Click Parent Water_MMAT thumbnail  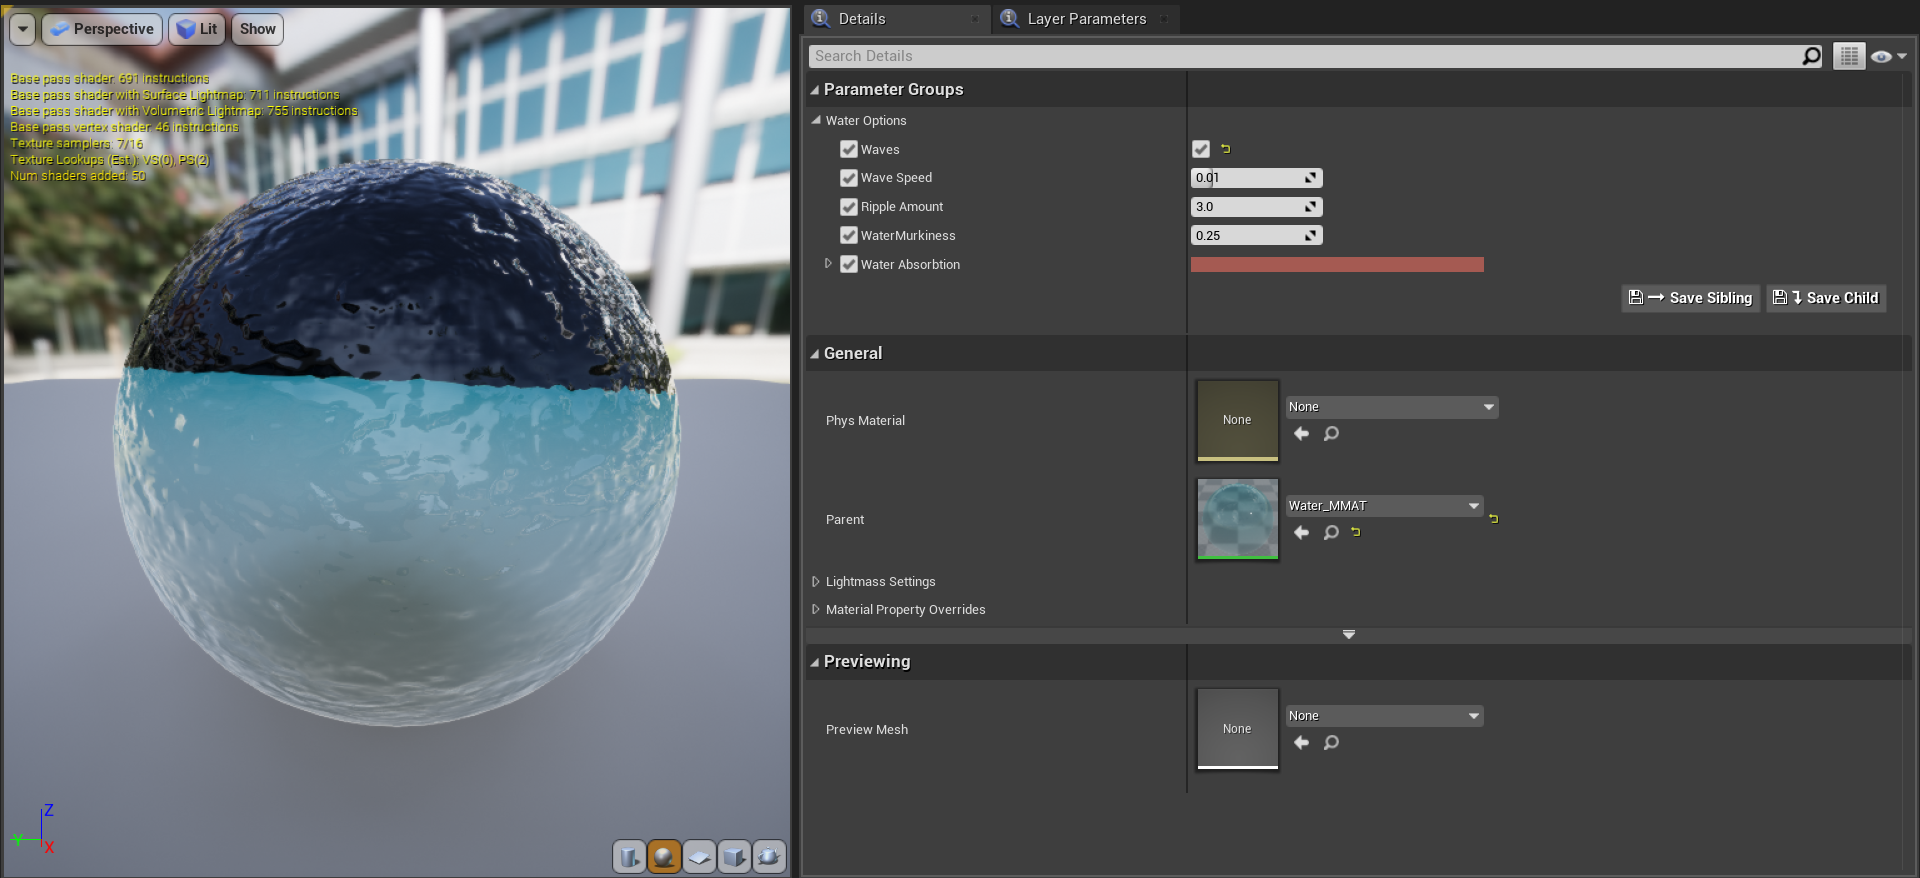[1238, 519]
